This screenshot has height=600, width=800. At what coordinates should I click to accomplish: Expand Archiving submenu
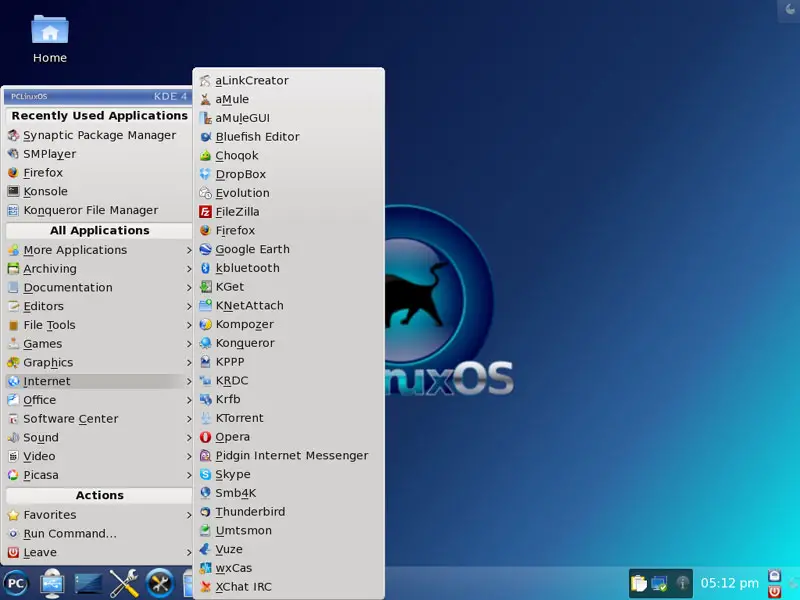(99, 269)
